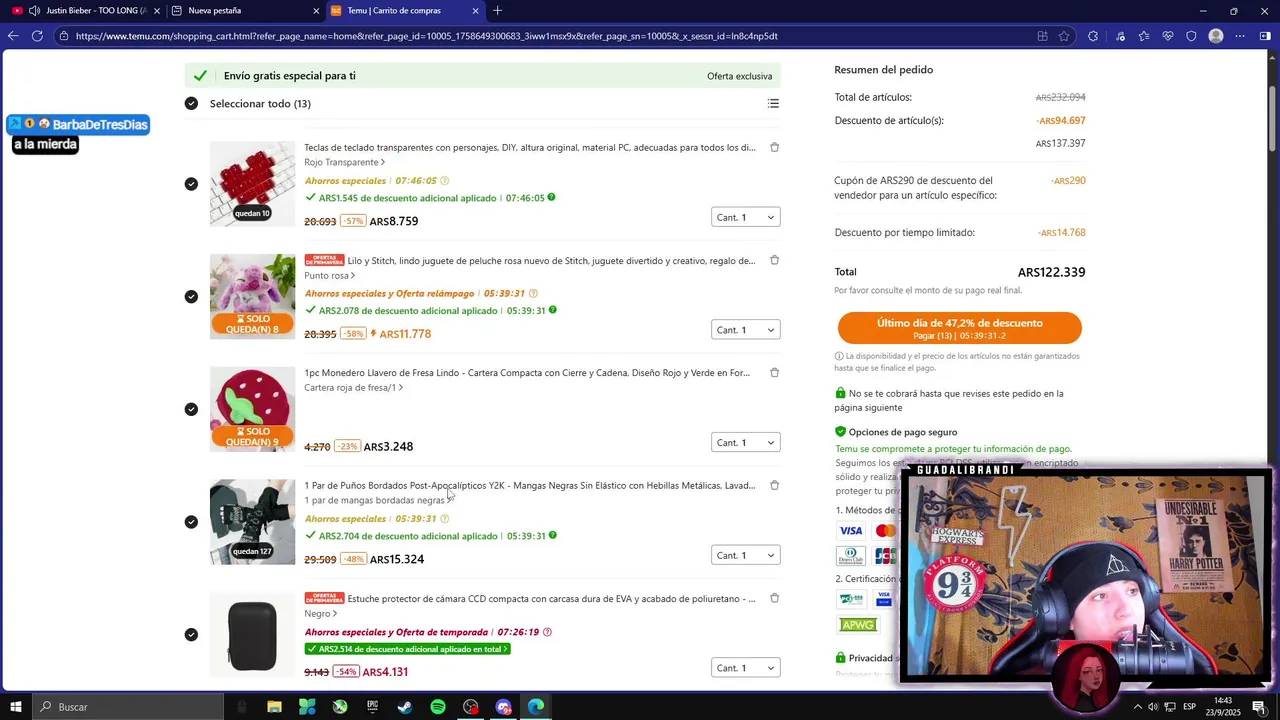
Task: Click the taskbar Buscar search box
Action: (128, 707)
